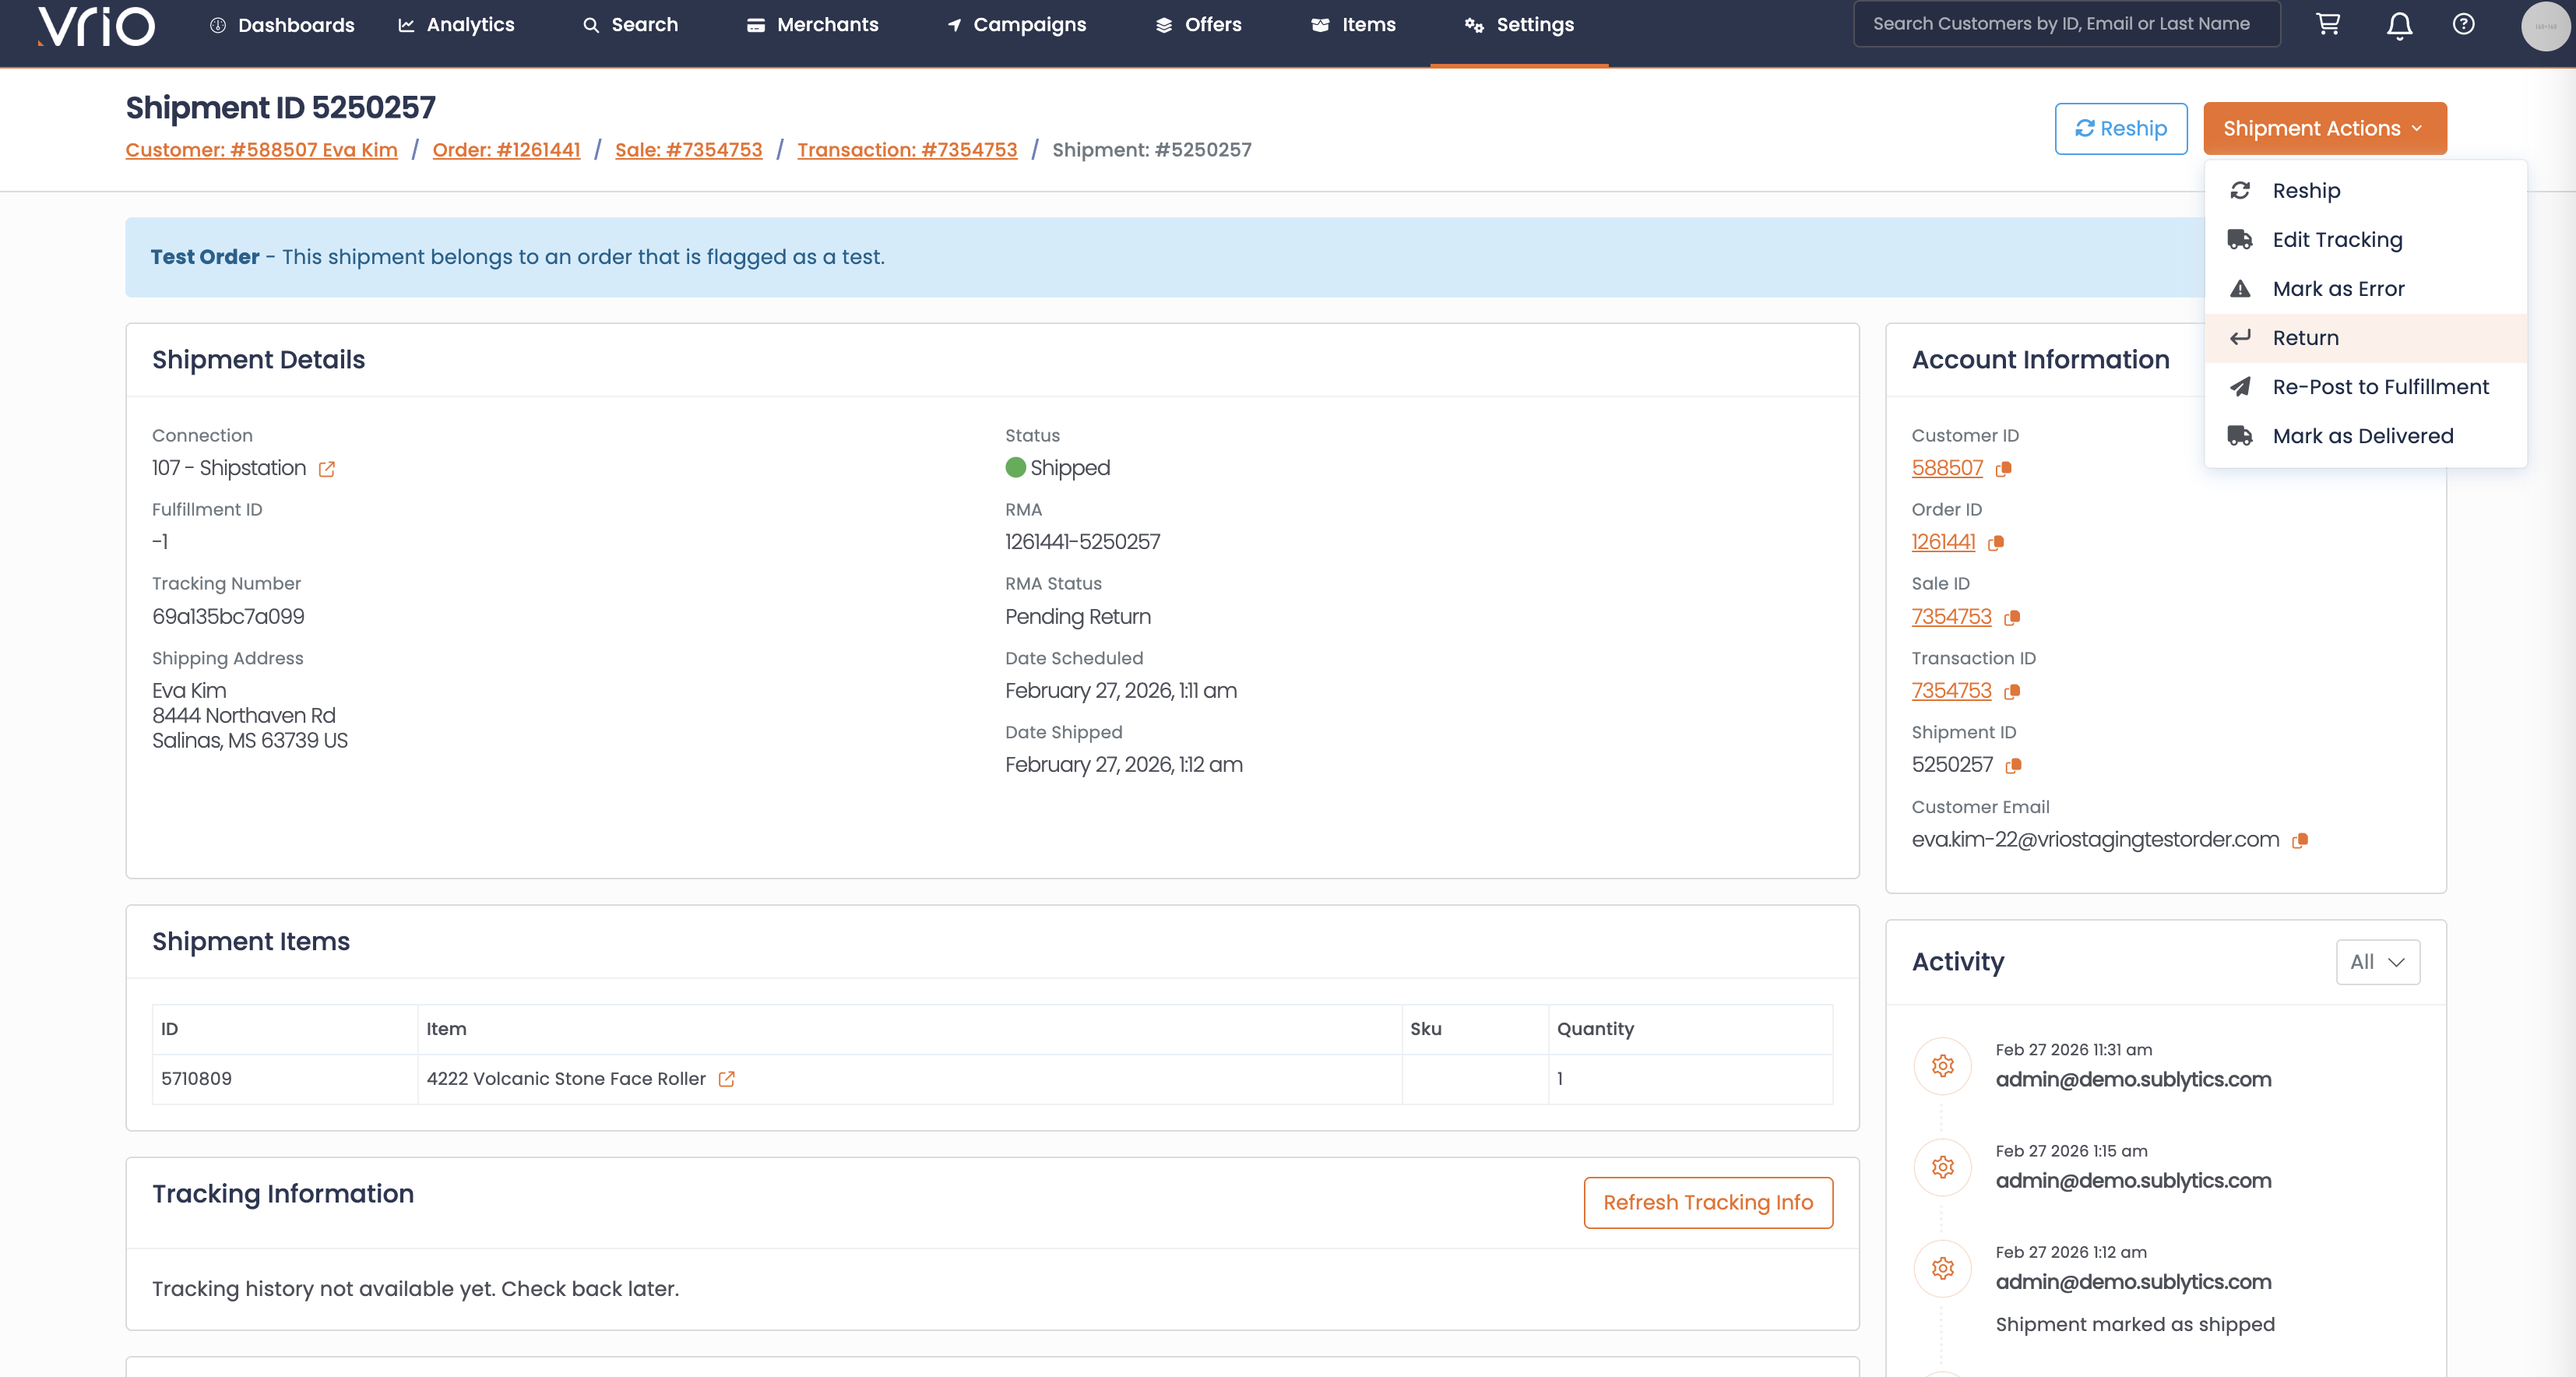This screenshot has height=1377, width=2576.
Task: Select Edit Tracking menu entry
Action: [2336, 240]
